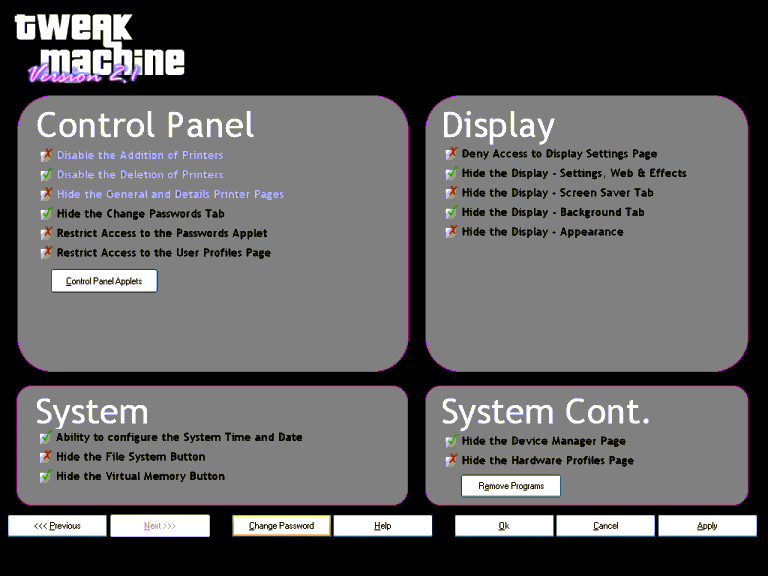Uncheck Hide the Display Background Tab
The width and height of the screenshot is (768, 576).
451,212
